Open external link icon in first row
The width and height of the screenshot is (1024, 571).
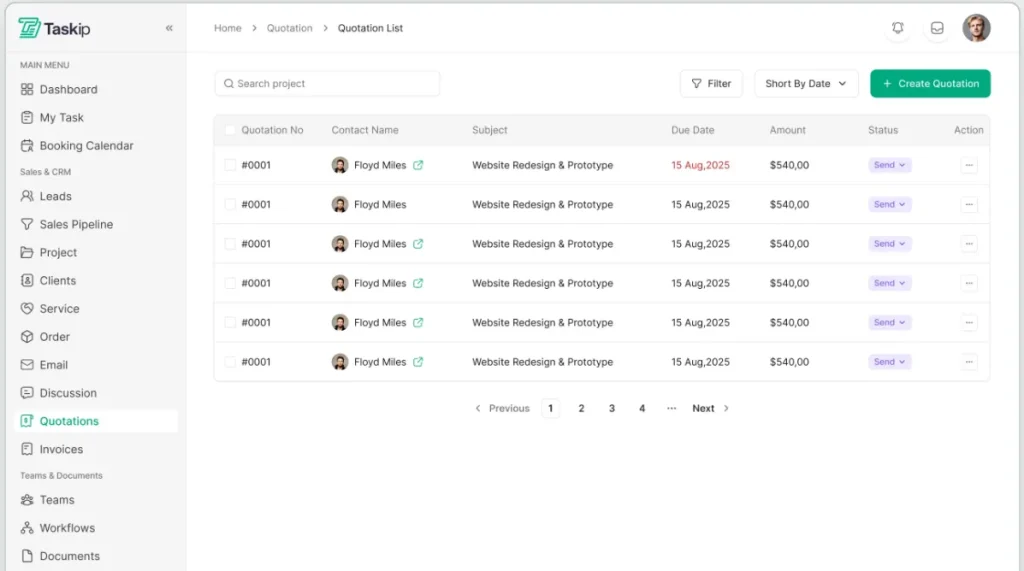click(418, 165)
